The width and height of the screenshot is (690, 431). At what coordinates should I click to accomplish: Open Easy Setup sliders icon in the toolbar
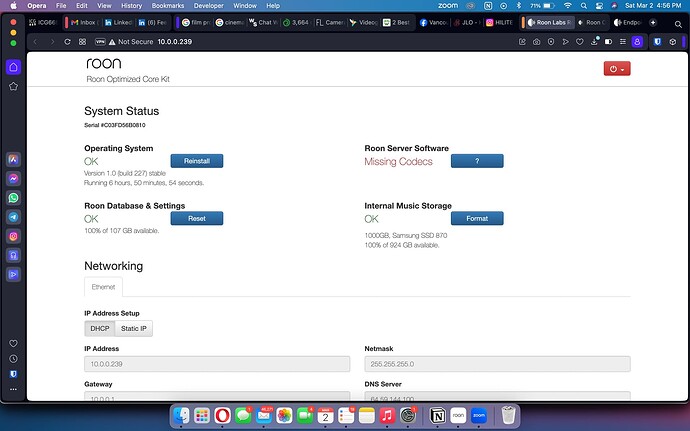tap(623, 42)
